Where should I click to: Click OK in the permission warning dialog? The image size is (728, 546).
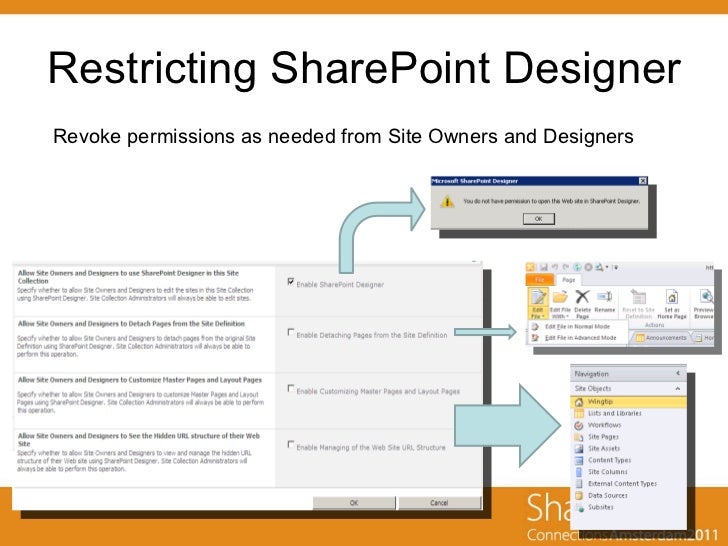tap(539, 219)
